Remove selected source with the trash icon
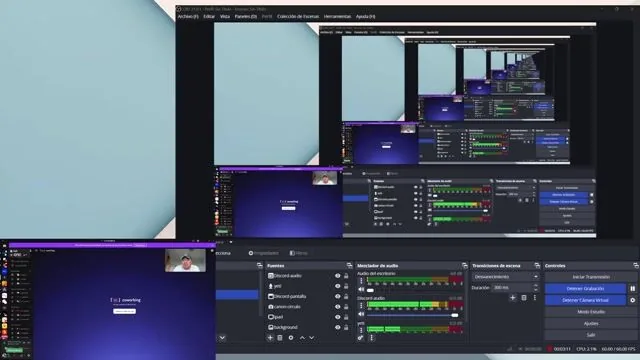Viewport: 640px width, 360px height. coord(280,338)
